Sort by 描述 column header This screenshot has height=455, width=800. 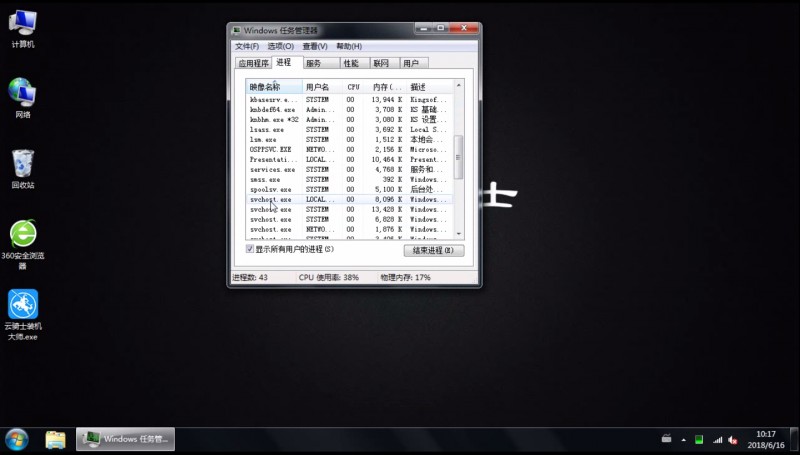tap(430, 87)
